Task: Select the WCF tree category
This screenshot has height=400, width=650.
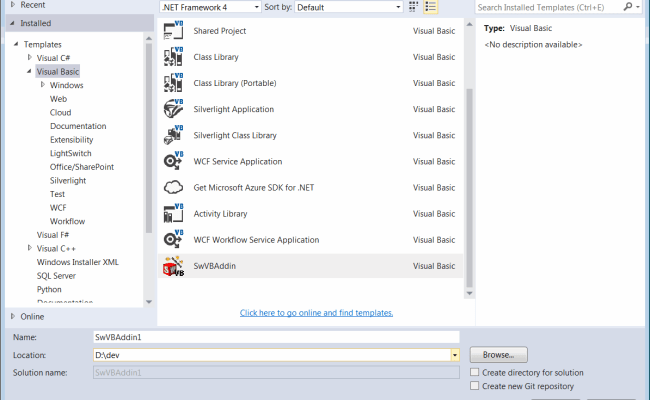Action: (x=58, y=208)
